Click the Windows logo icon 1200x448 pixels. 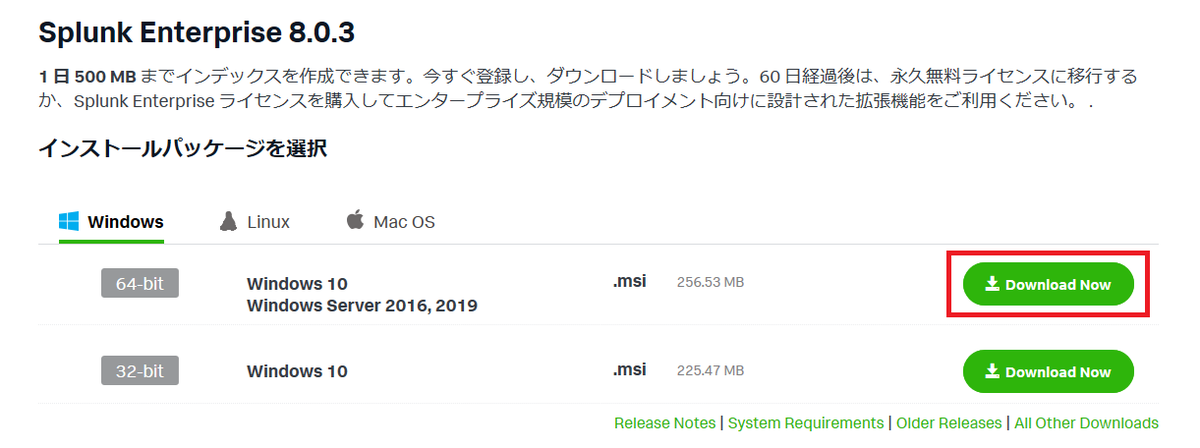pos(69,221)
